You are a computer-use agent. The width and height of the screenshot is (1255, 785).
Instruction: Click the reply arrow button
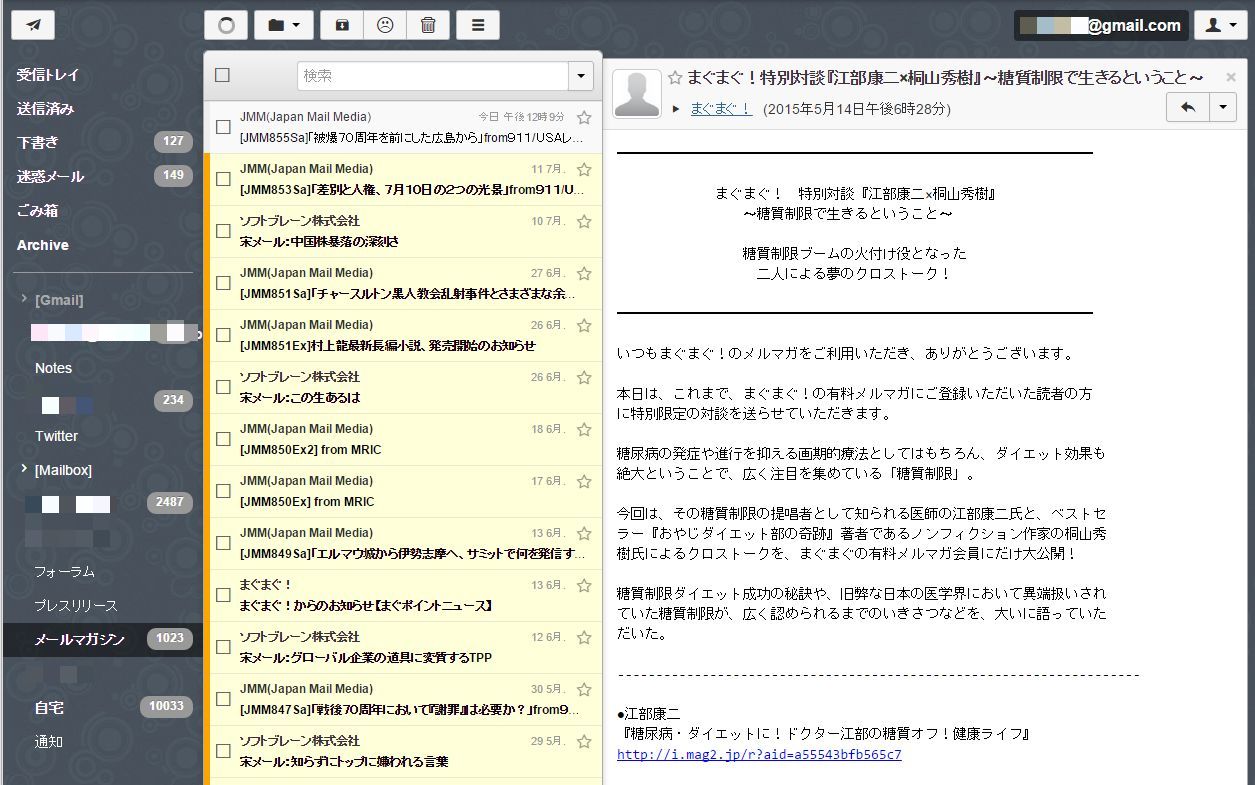(x=1188, y=107)
